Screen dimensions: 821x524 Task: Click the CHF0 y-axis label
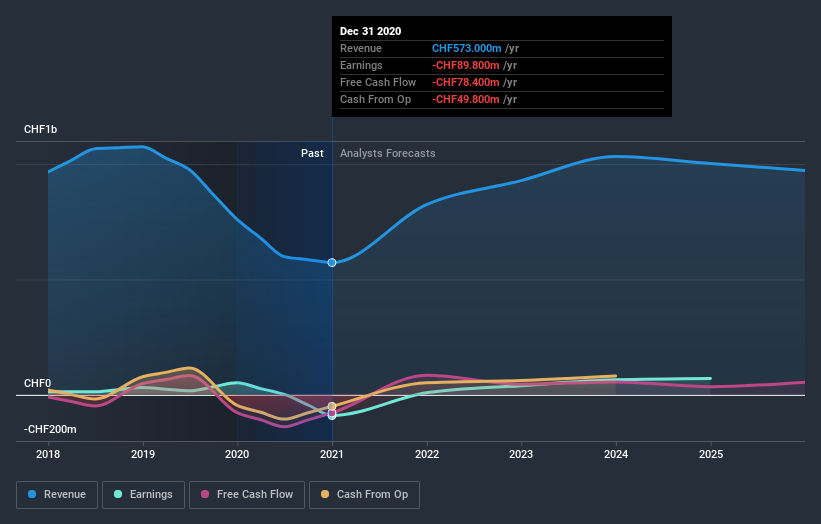[38, 383]
